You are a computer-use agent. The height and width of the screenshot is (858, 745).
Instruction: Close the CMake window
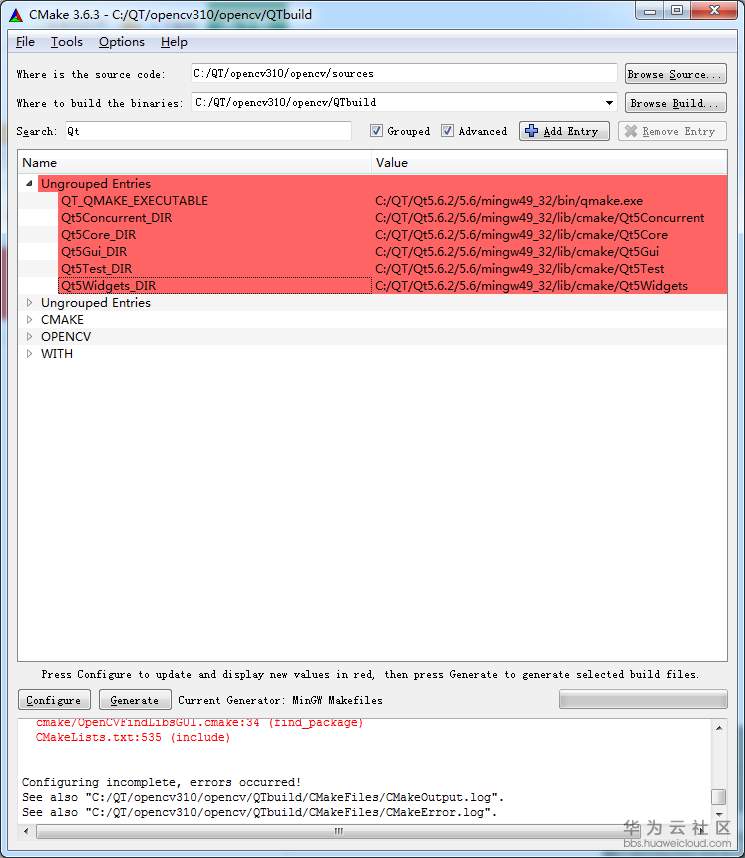(x=714, y=11)
